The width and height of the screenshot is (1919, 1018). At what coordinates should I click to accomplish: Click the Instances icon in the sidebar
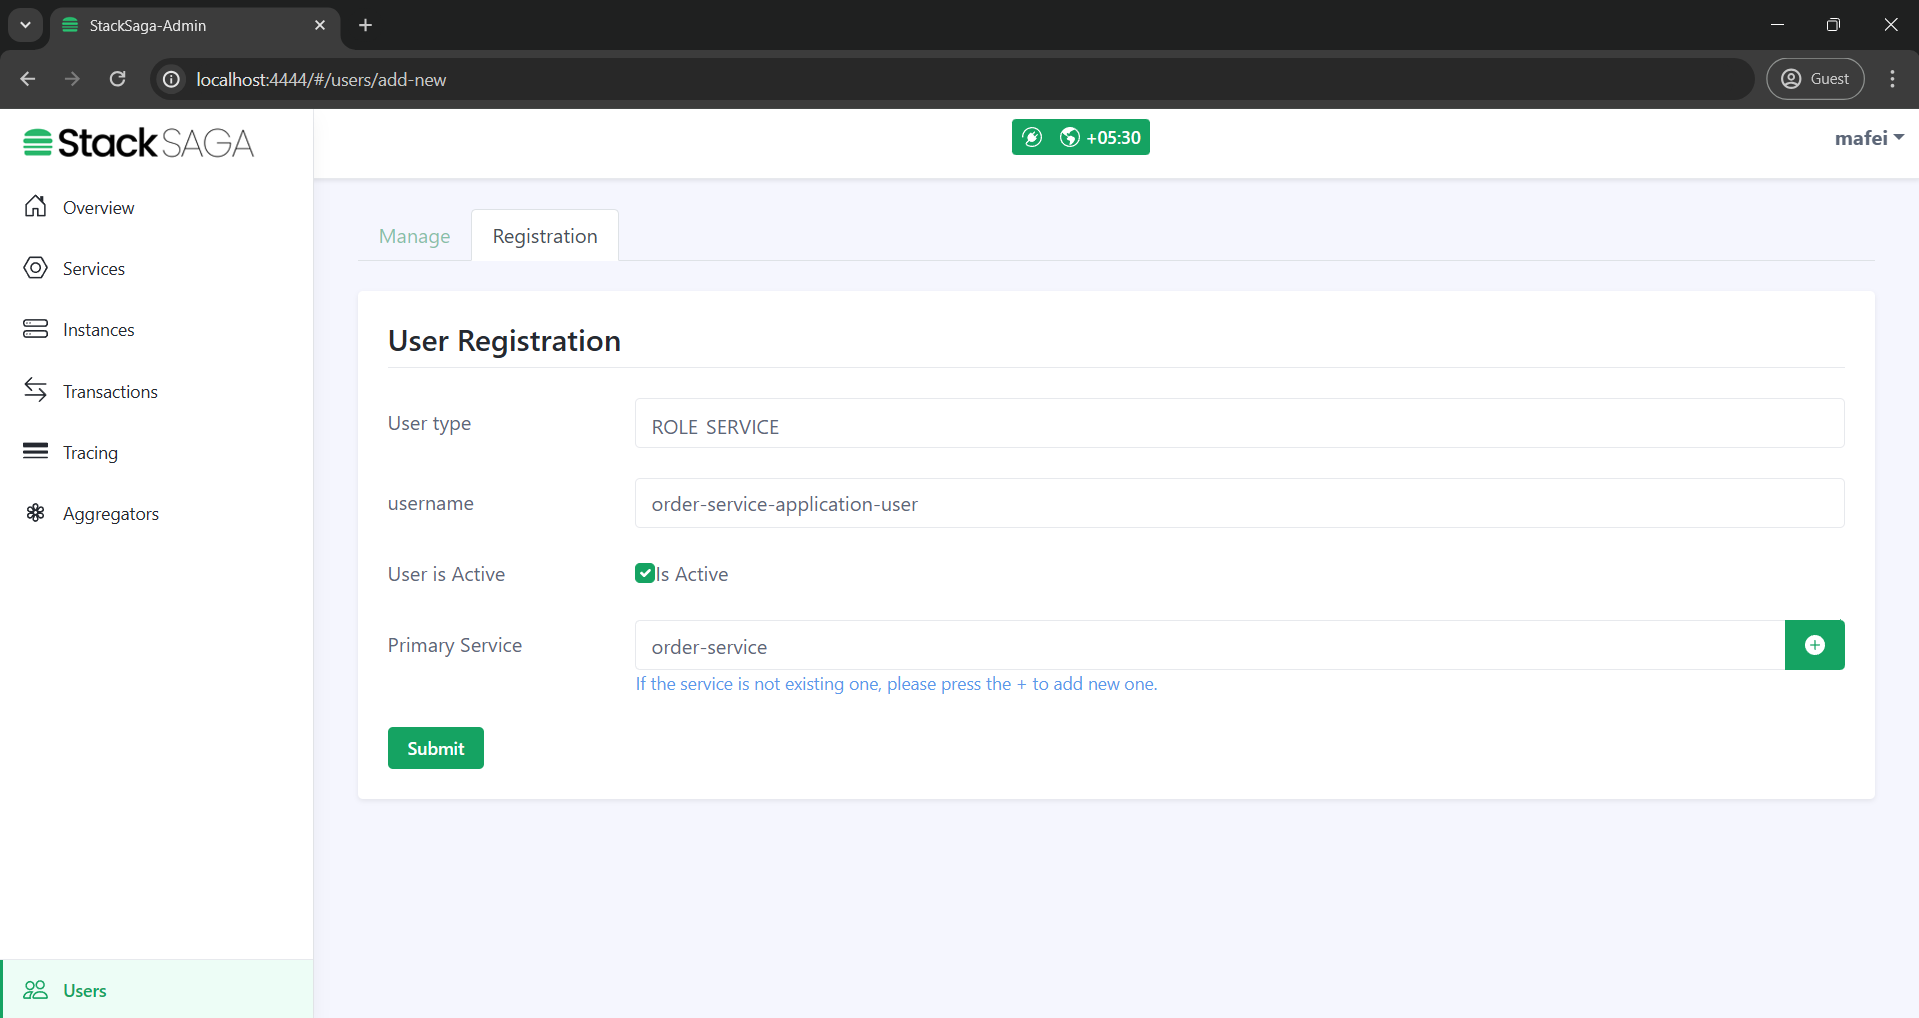point(36,329)
